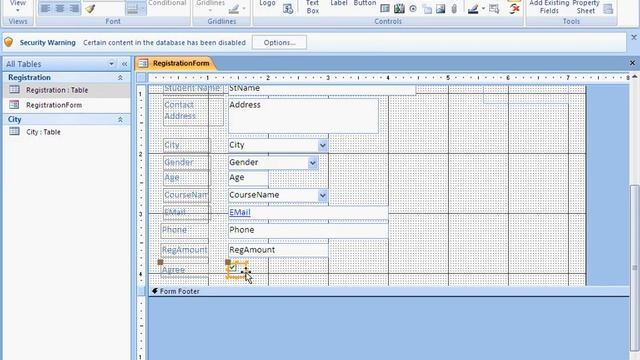The image size is (640, 360).
Task: Select the Image control
Action: click(441, 8)
